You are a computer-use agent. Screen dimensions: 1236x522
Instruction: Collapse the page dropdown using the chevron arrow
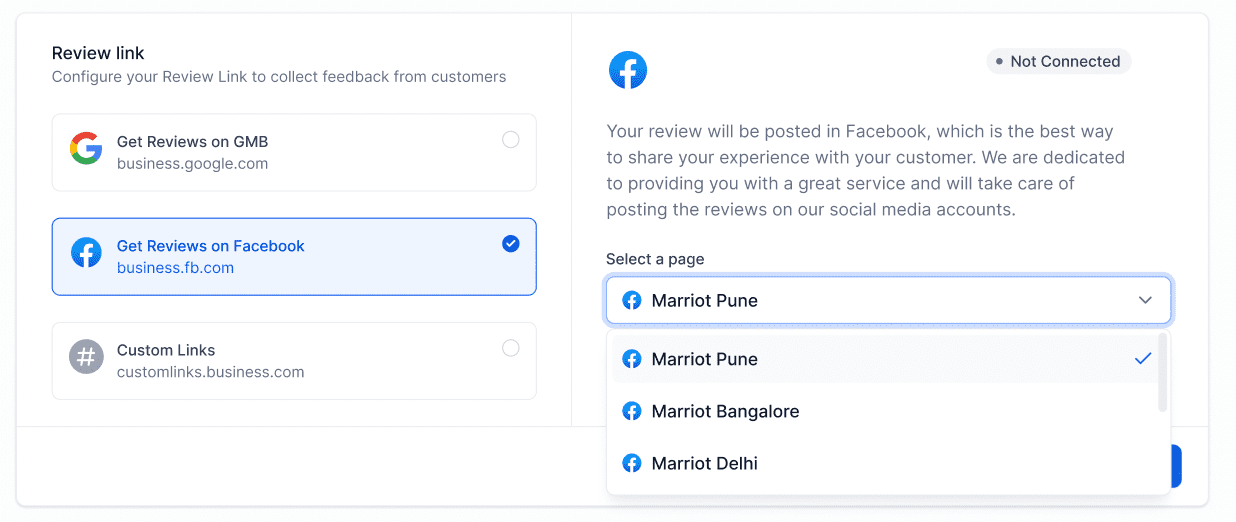(x=1146, y=300)
